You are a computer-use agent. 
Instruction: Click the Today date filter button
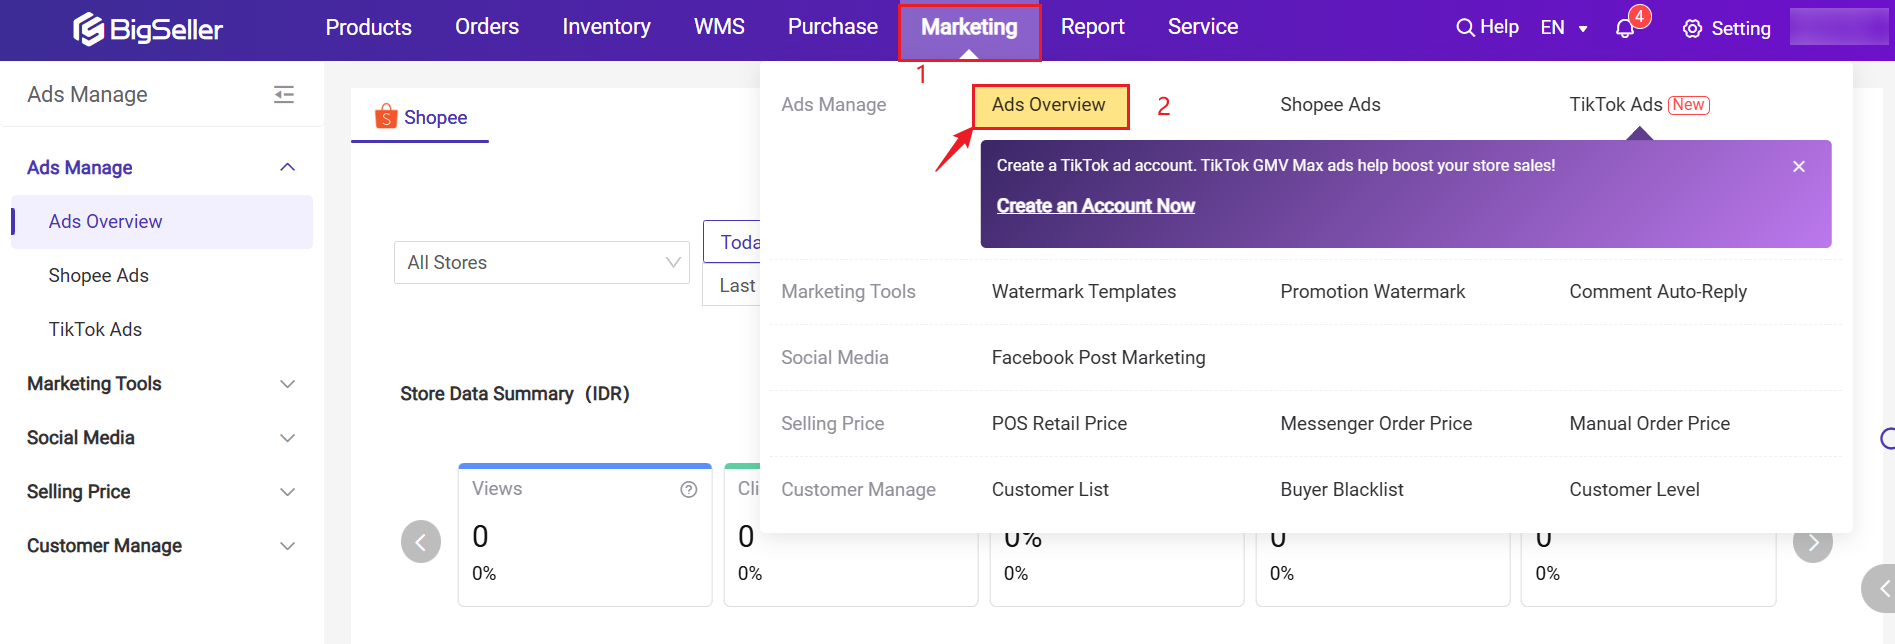coord(732,242)
